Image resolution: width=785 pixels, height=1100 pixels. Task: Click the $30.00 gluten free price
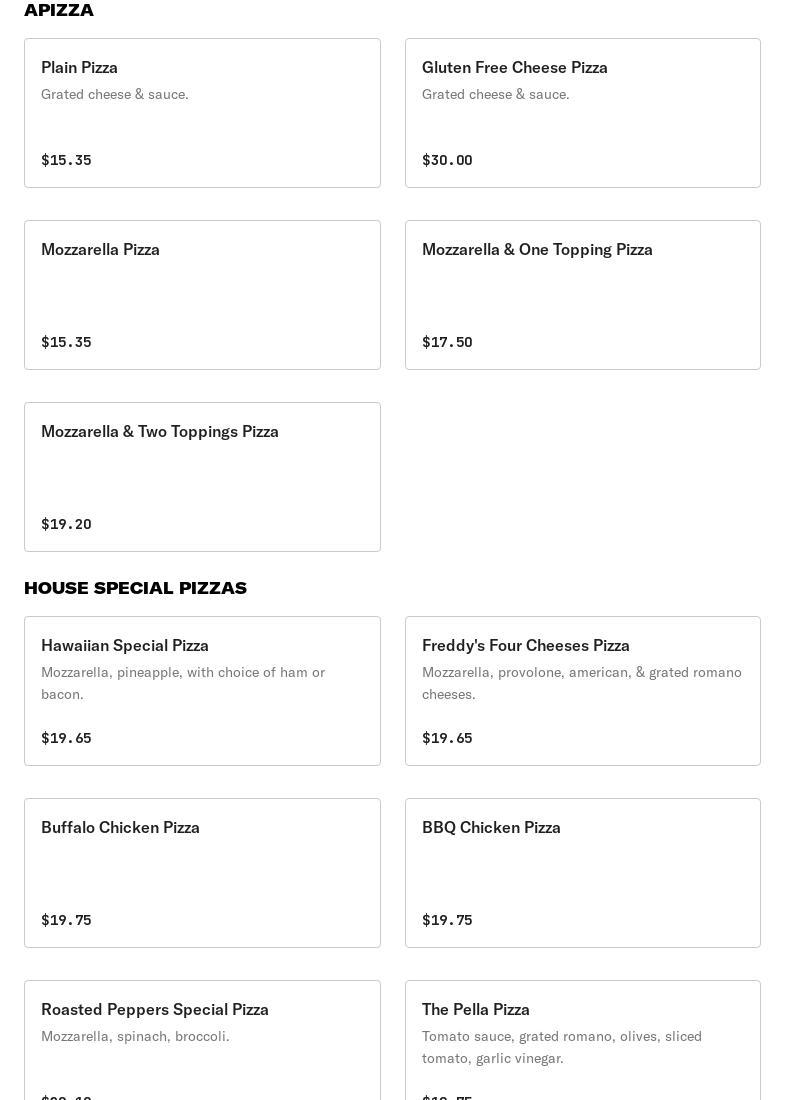447,160
